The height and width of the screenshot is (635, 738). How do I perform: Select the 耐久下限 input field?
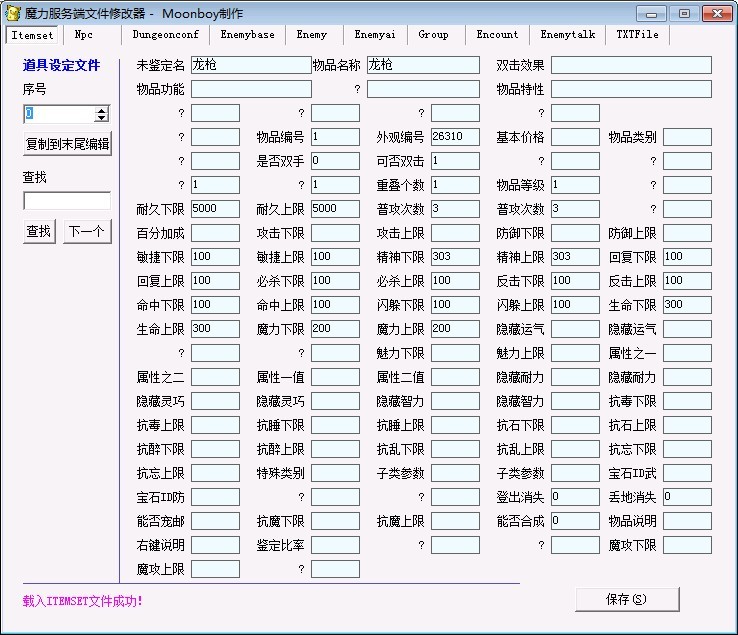(x=215, y=209)
